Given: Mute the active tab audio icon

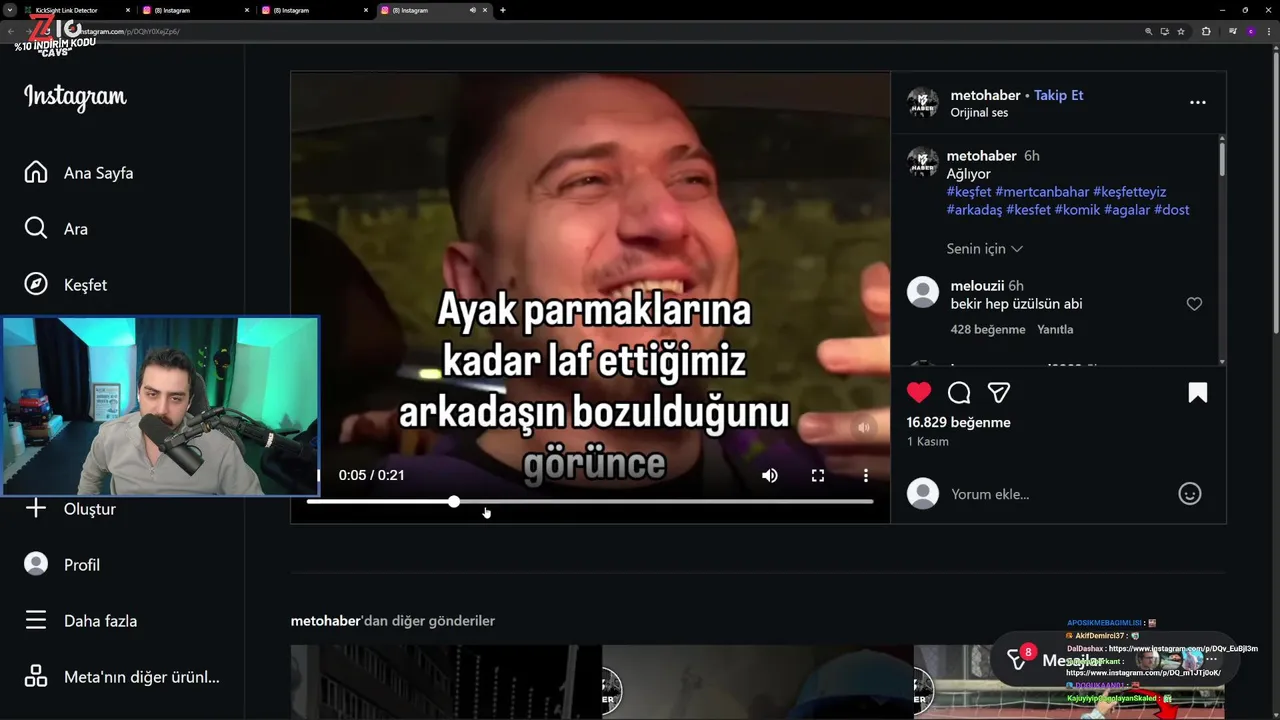Looking at the screenshot, I should (x=472, y=10).
